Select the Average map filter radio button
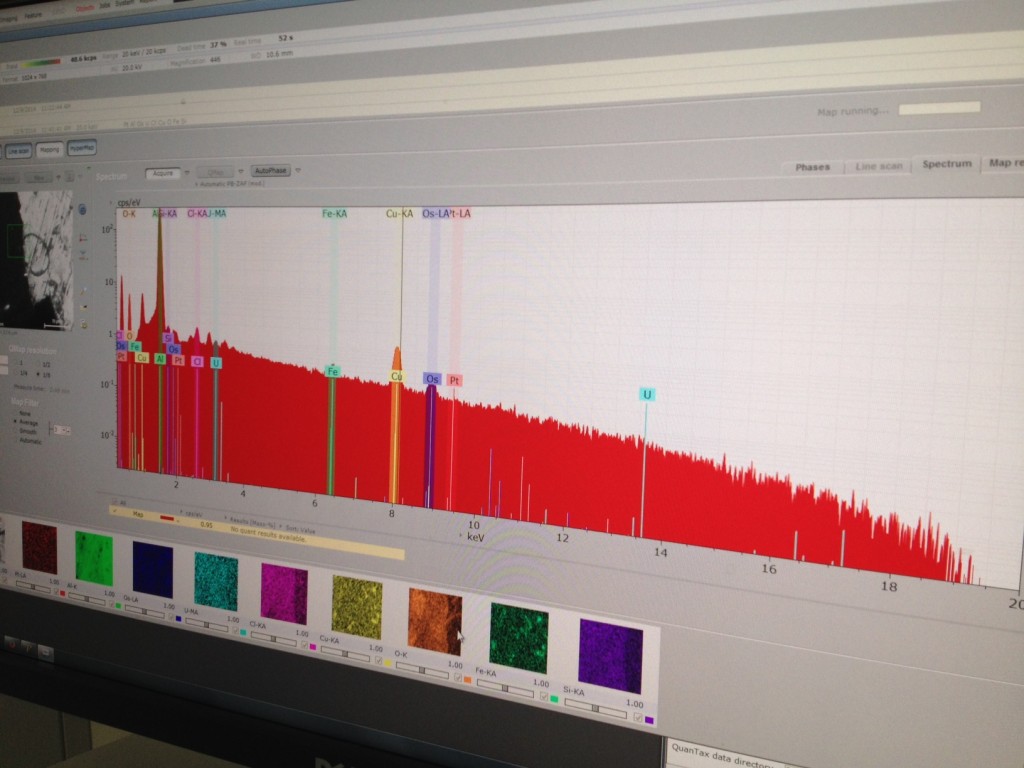 pyautogui.click(x=16, y=422)
